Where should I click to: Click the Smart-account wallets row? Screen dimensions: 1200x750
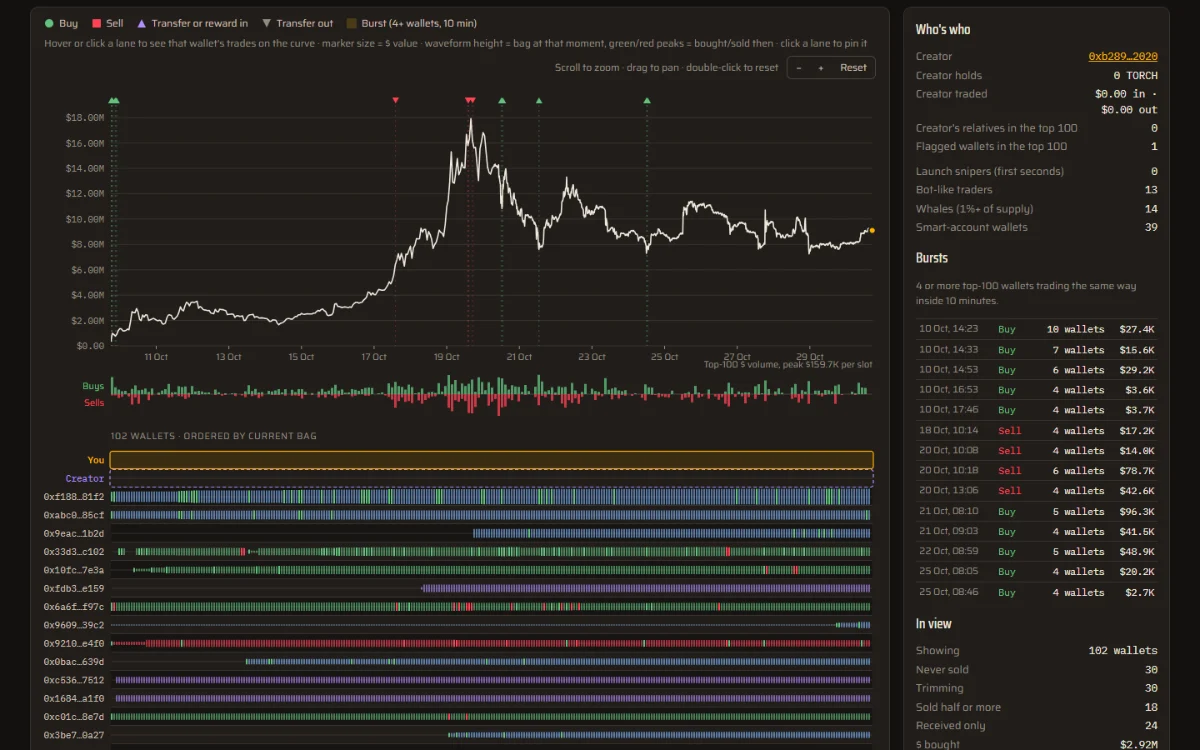coord(1036,227)
